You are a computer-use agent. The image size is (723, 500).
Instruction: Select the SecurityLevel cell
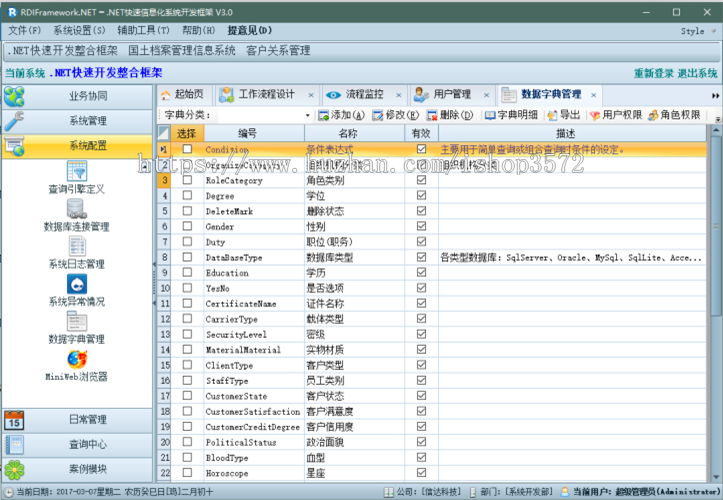coord(254,334)
